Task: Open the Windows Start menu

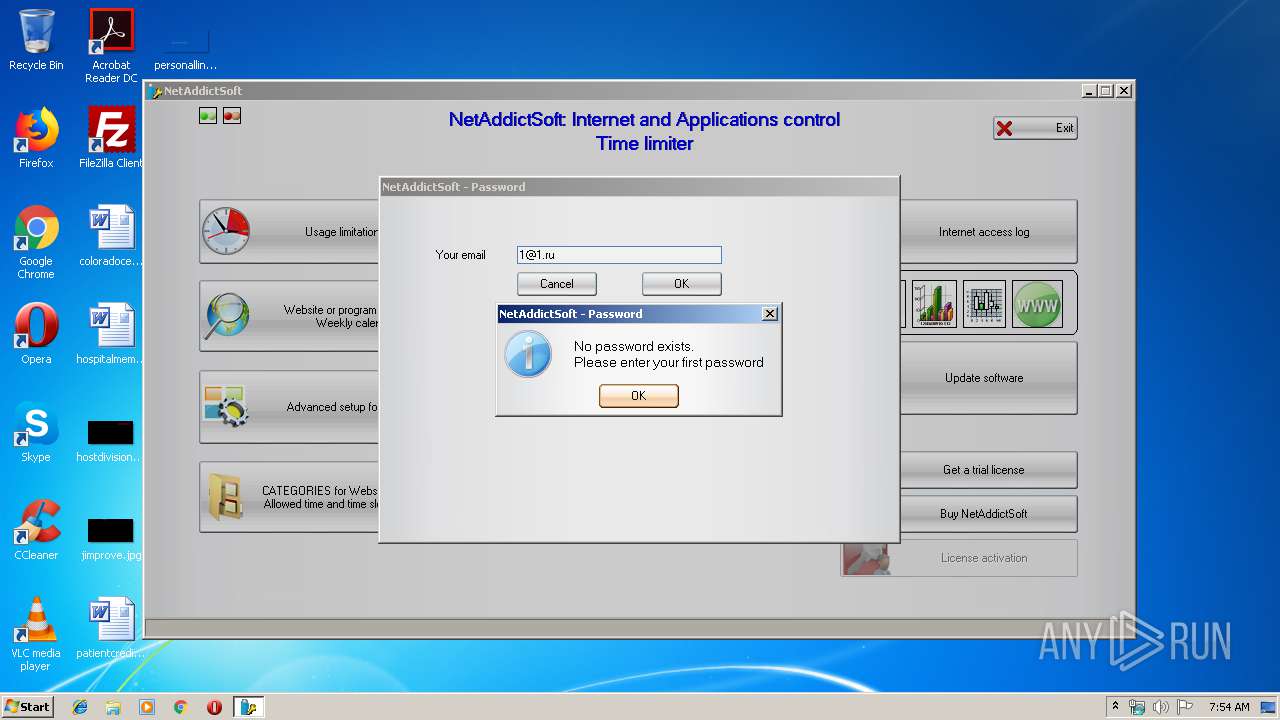Action: click(x=28, y=706)
